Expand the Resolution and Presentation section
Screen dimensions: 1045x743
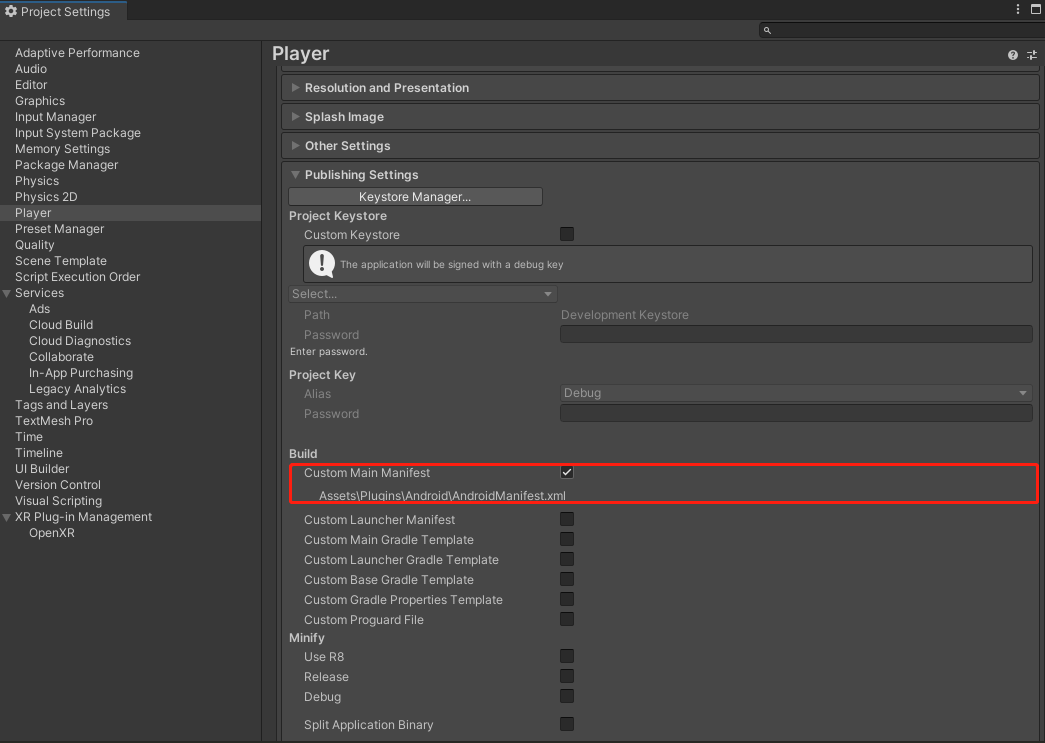point(296,88)
